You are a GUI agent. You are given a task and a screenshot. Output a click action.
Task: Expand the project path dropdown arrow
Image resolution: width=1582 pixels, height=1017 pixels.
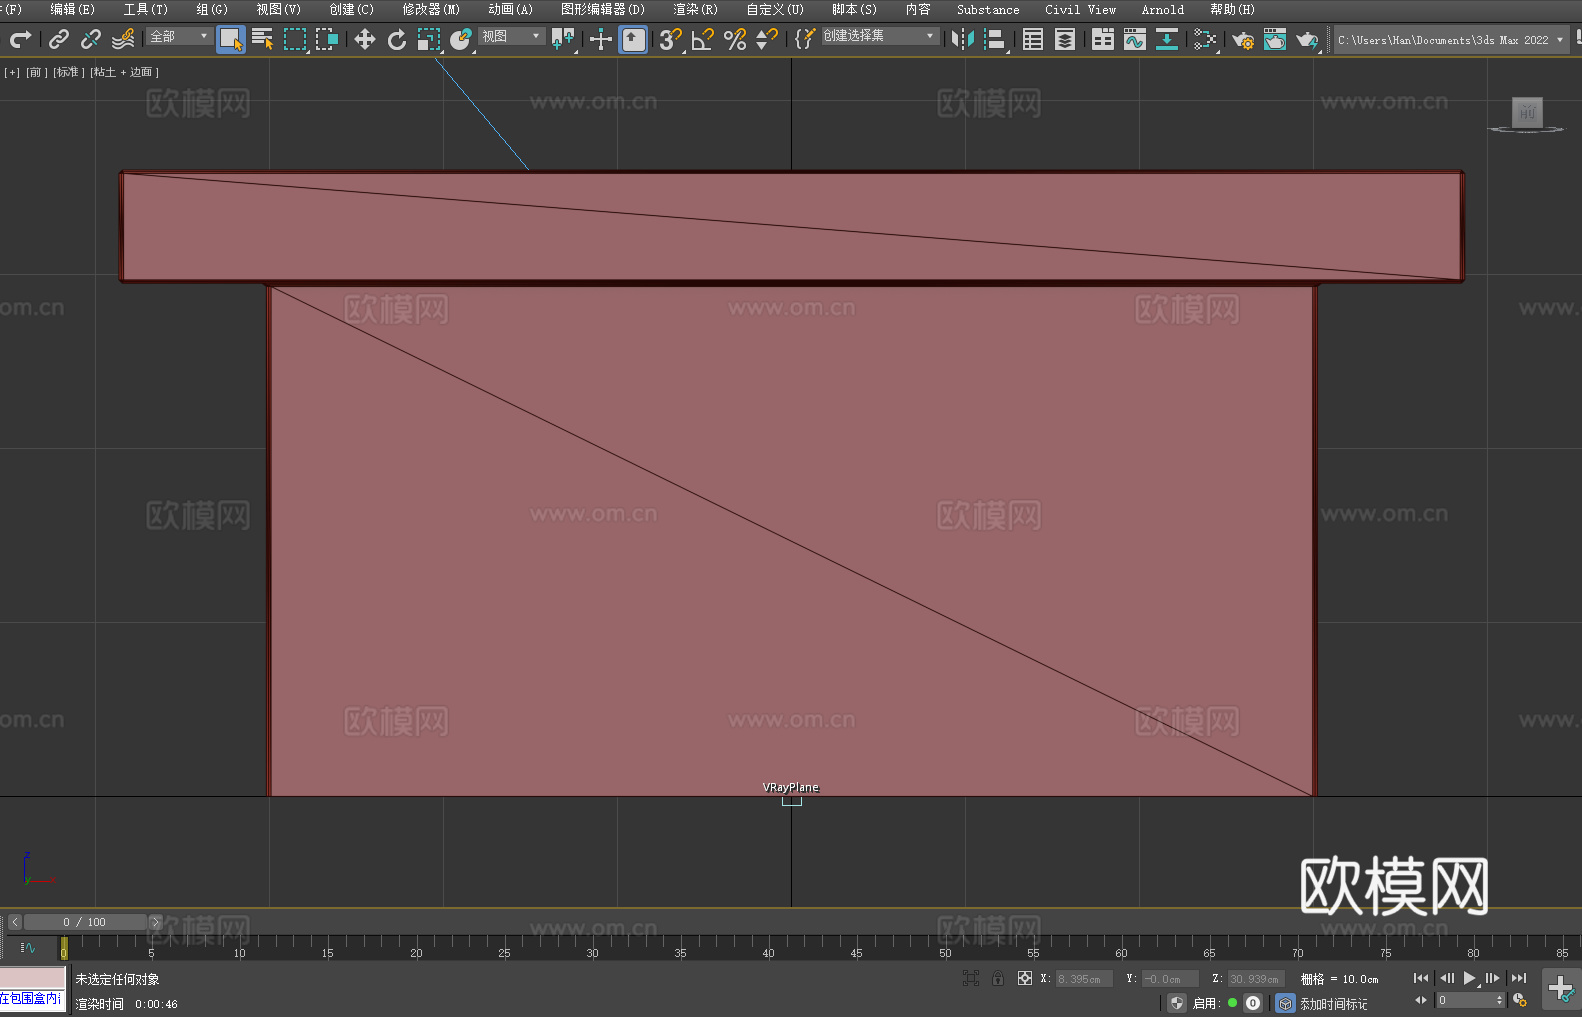click(x=1559, y=40)
